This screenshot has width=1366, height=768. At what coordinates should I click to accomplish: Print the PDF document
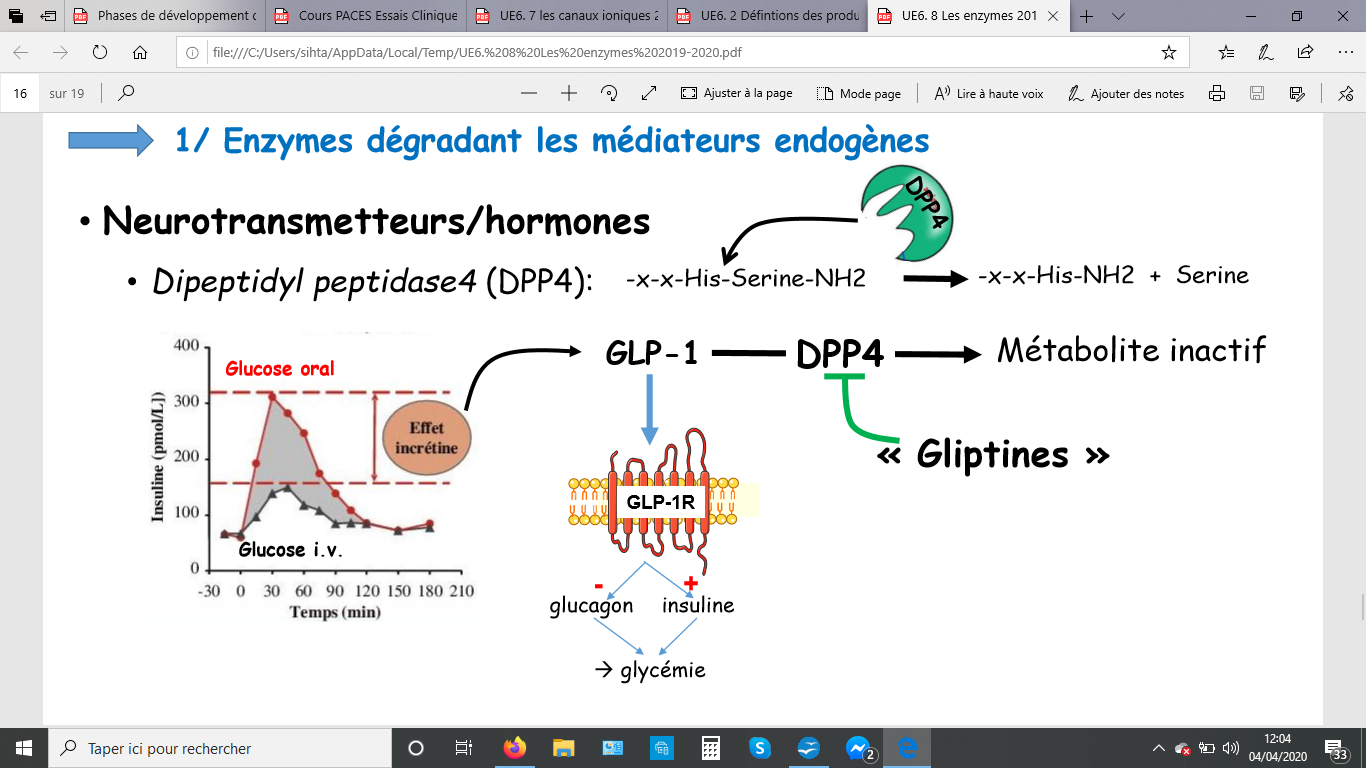pos(1217,93)
